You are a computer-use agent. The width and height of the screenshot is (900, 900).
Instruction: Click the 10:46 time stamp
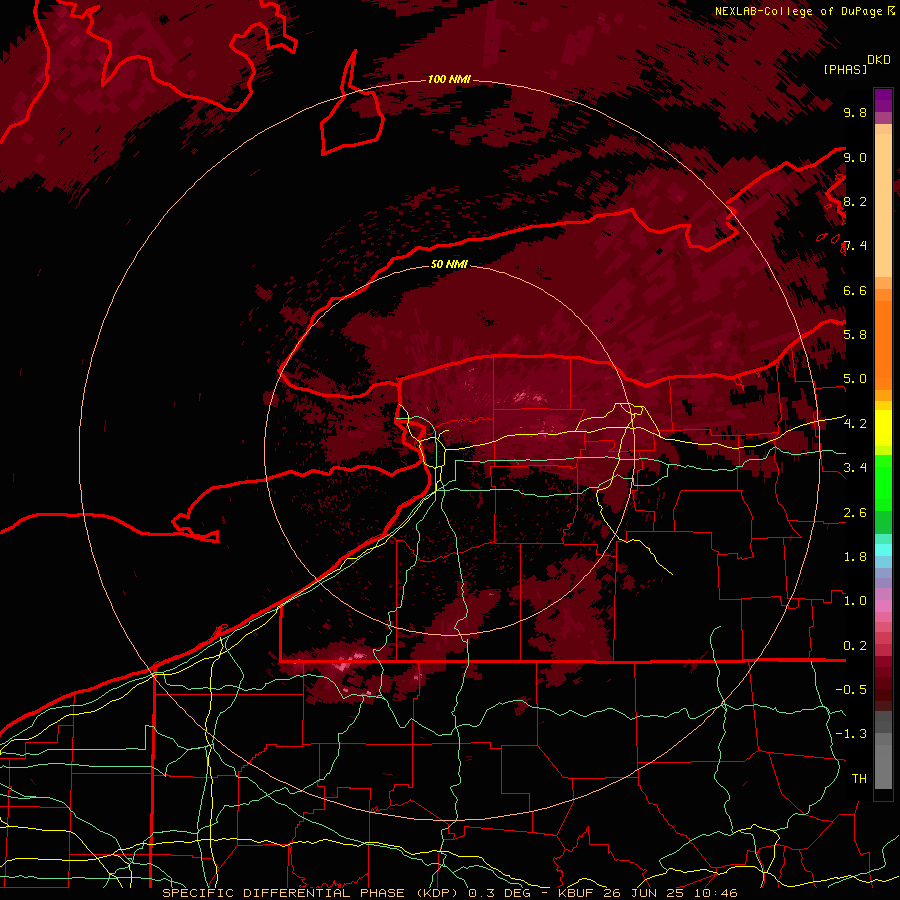718,893
